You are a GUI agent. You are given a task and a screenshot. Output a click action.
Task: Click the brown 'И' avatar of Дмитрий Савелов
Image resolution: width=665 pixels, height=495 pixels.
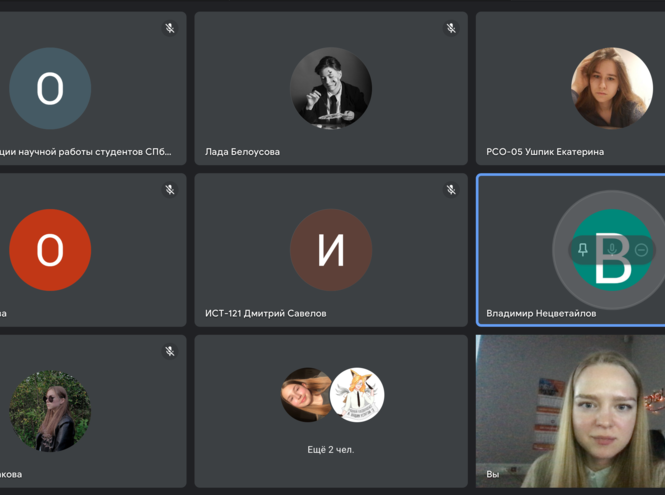pyautogui.click(x=331, y=250)
